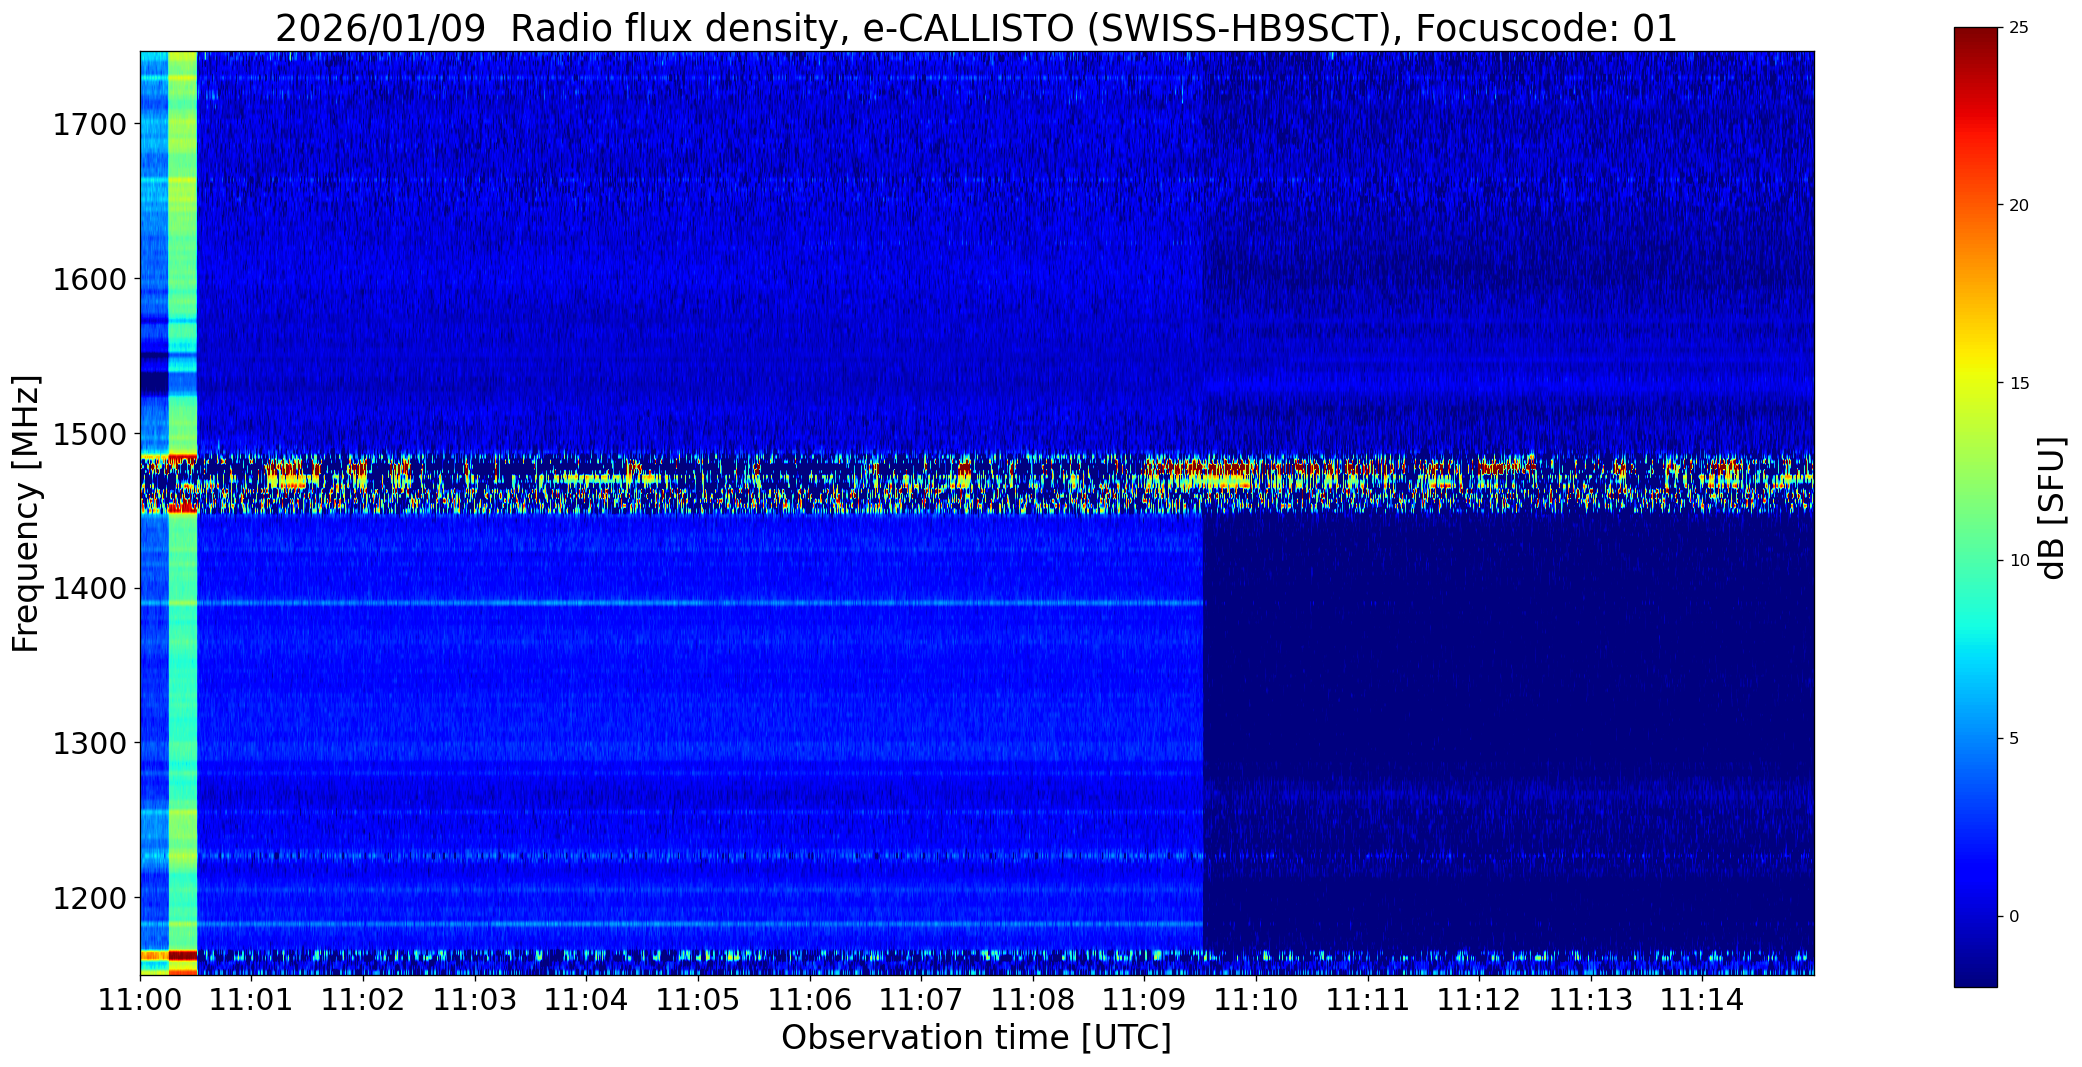Click the 11:11 time tick label
This screenshot has height=1067, width=2082.
(1368, 999)
